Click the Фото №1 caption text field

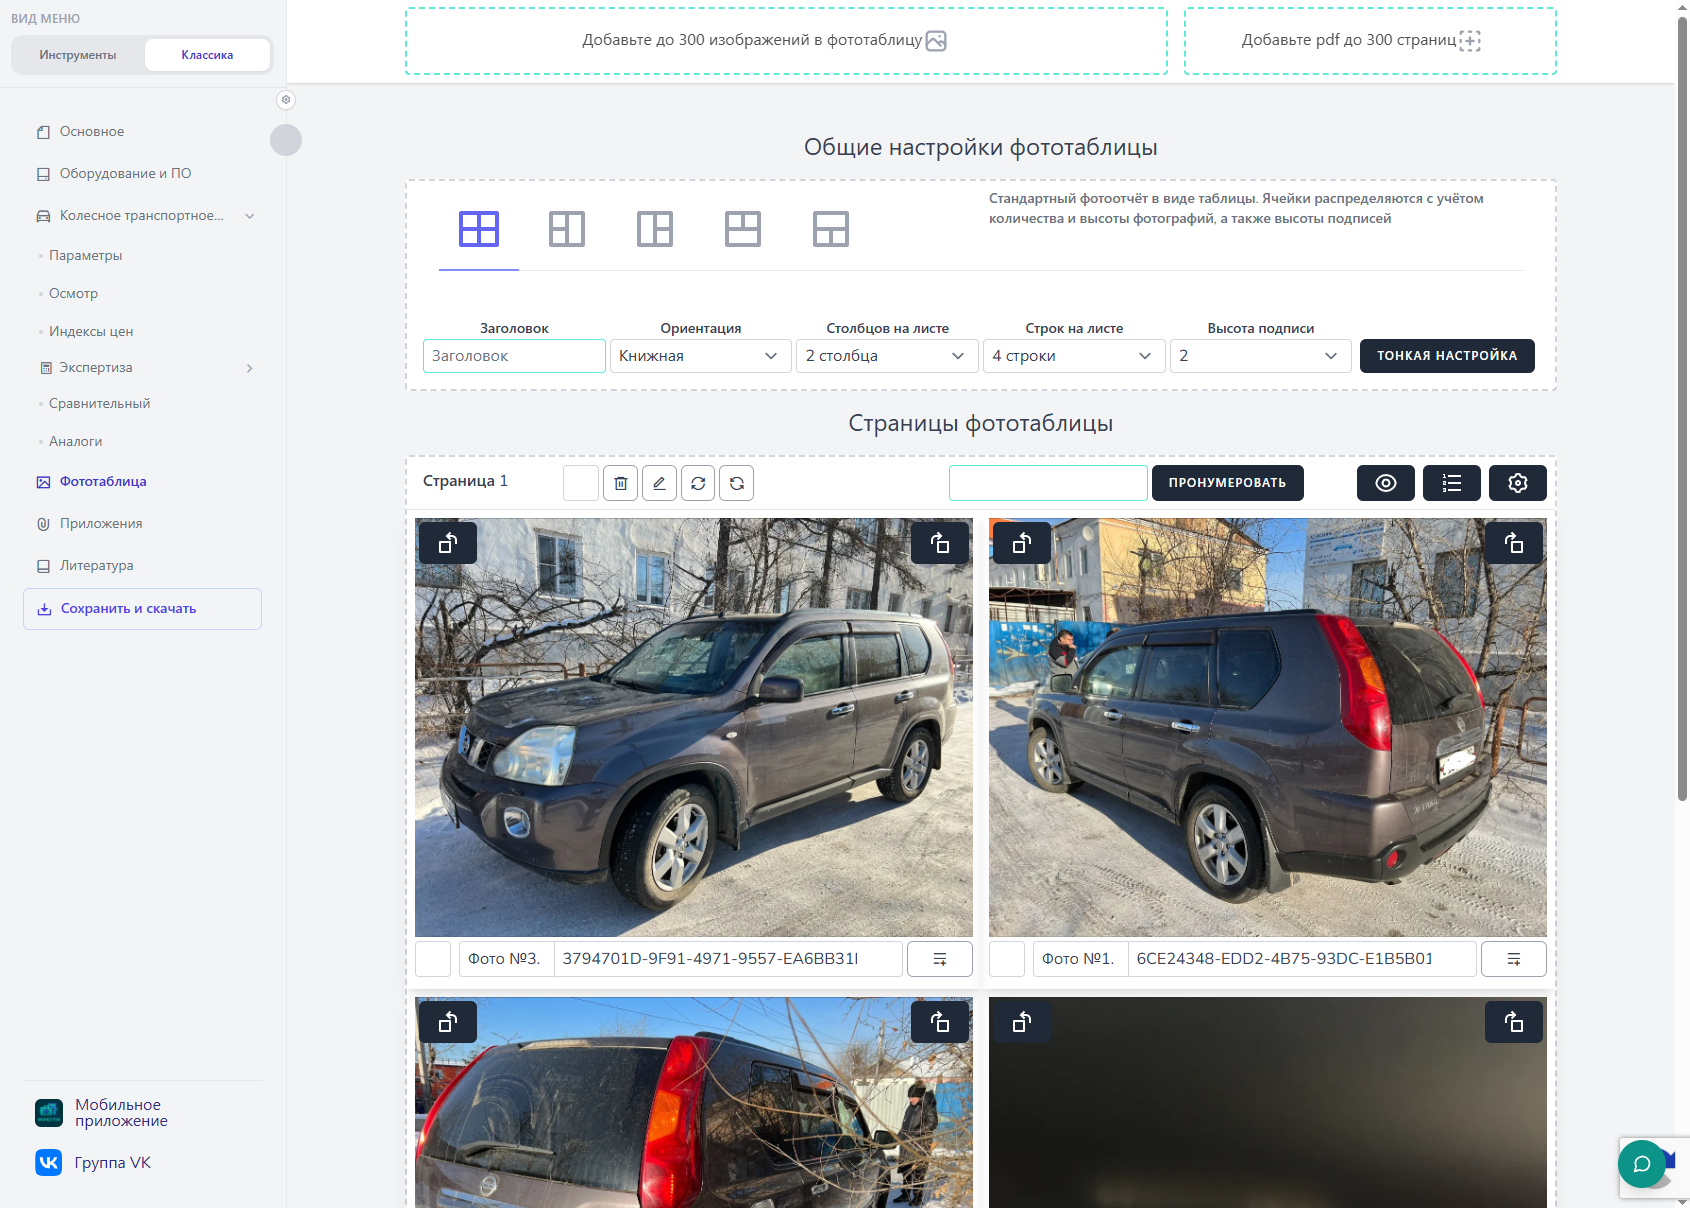[1302, 959]
